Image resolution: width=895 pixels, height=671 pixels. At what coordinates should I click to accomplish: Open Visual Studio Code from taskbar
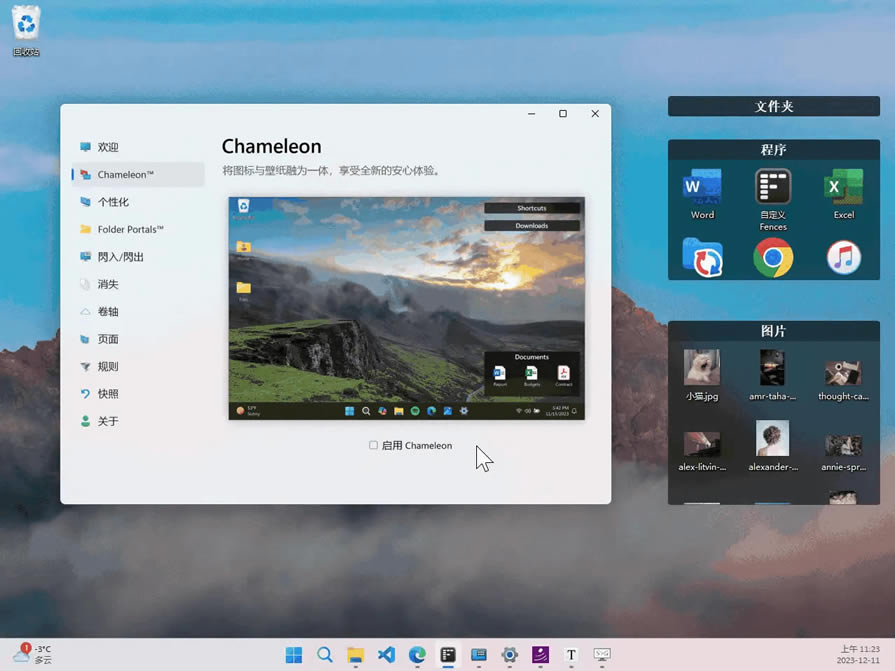click(x=386, y=655)
